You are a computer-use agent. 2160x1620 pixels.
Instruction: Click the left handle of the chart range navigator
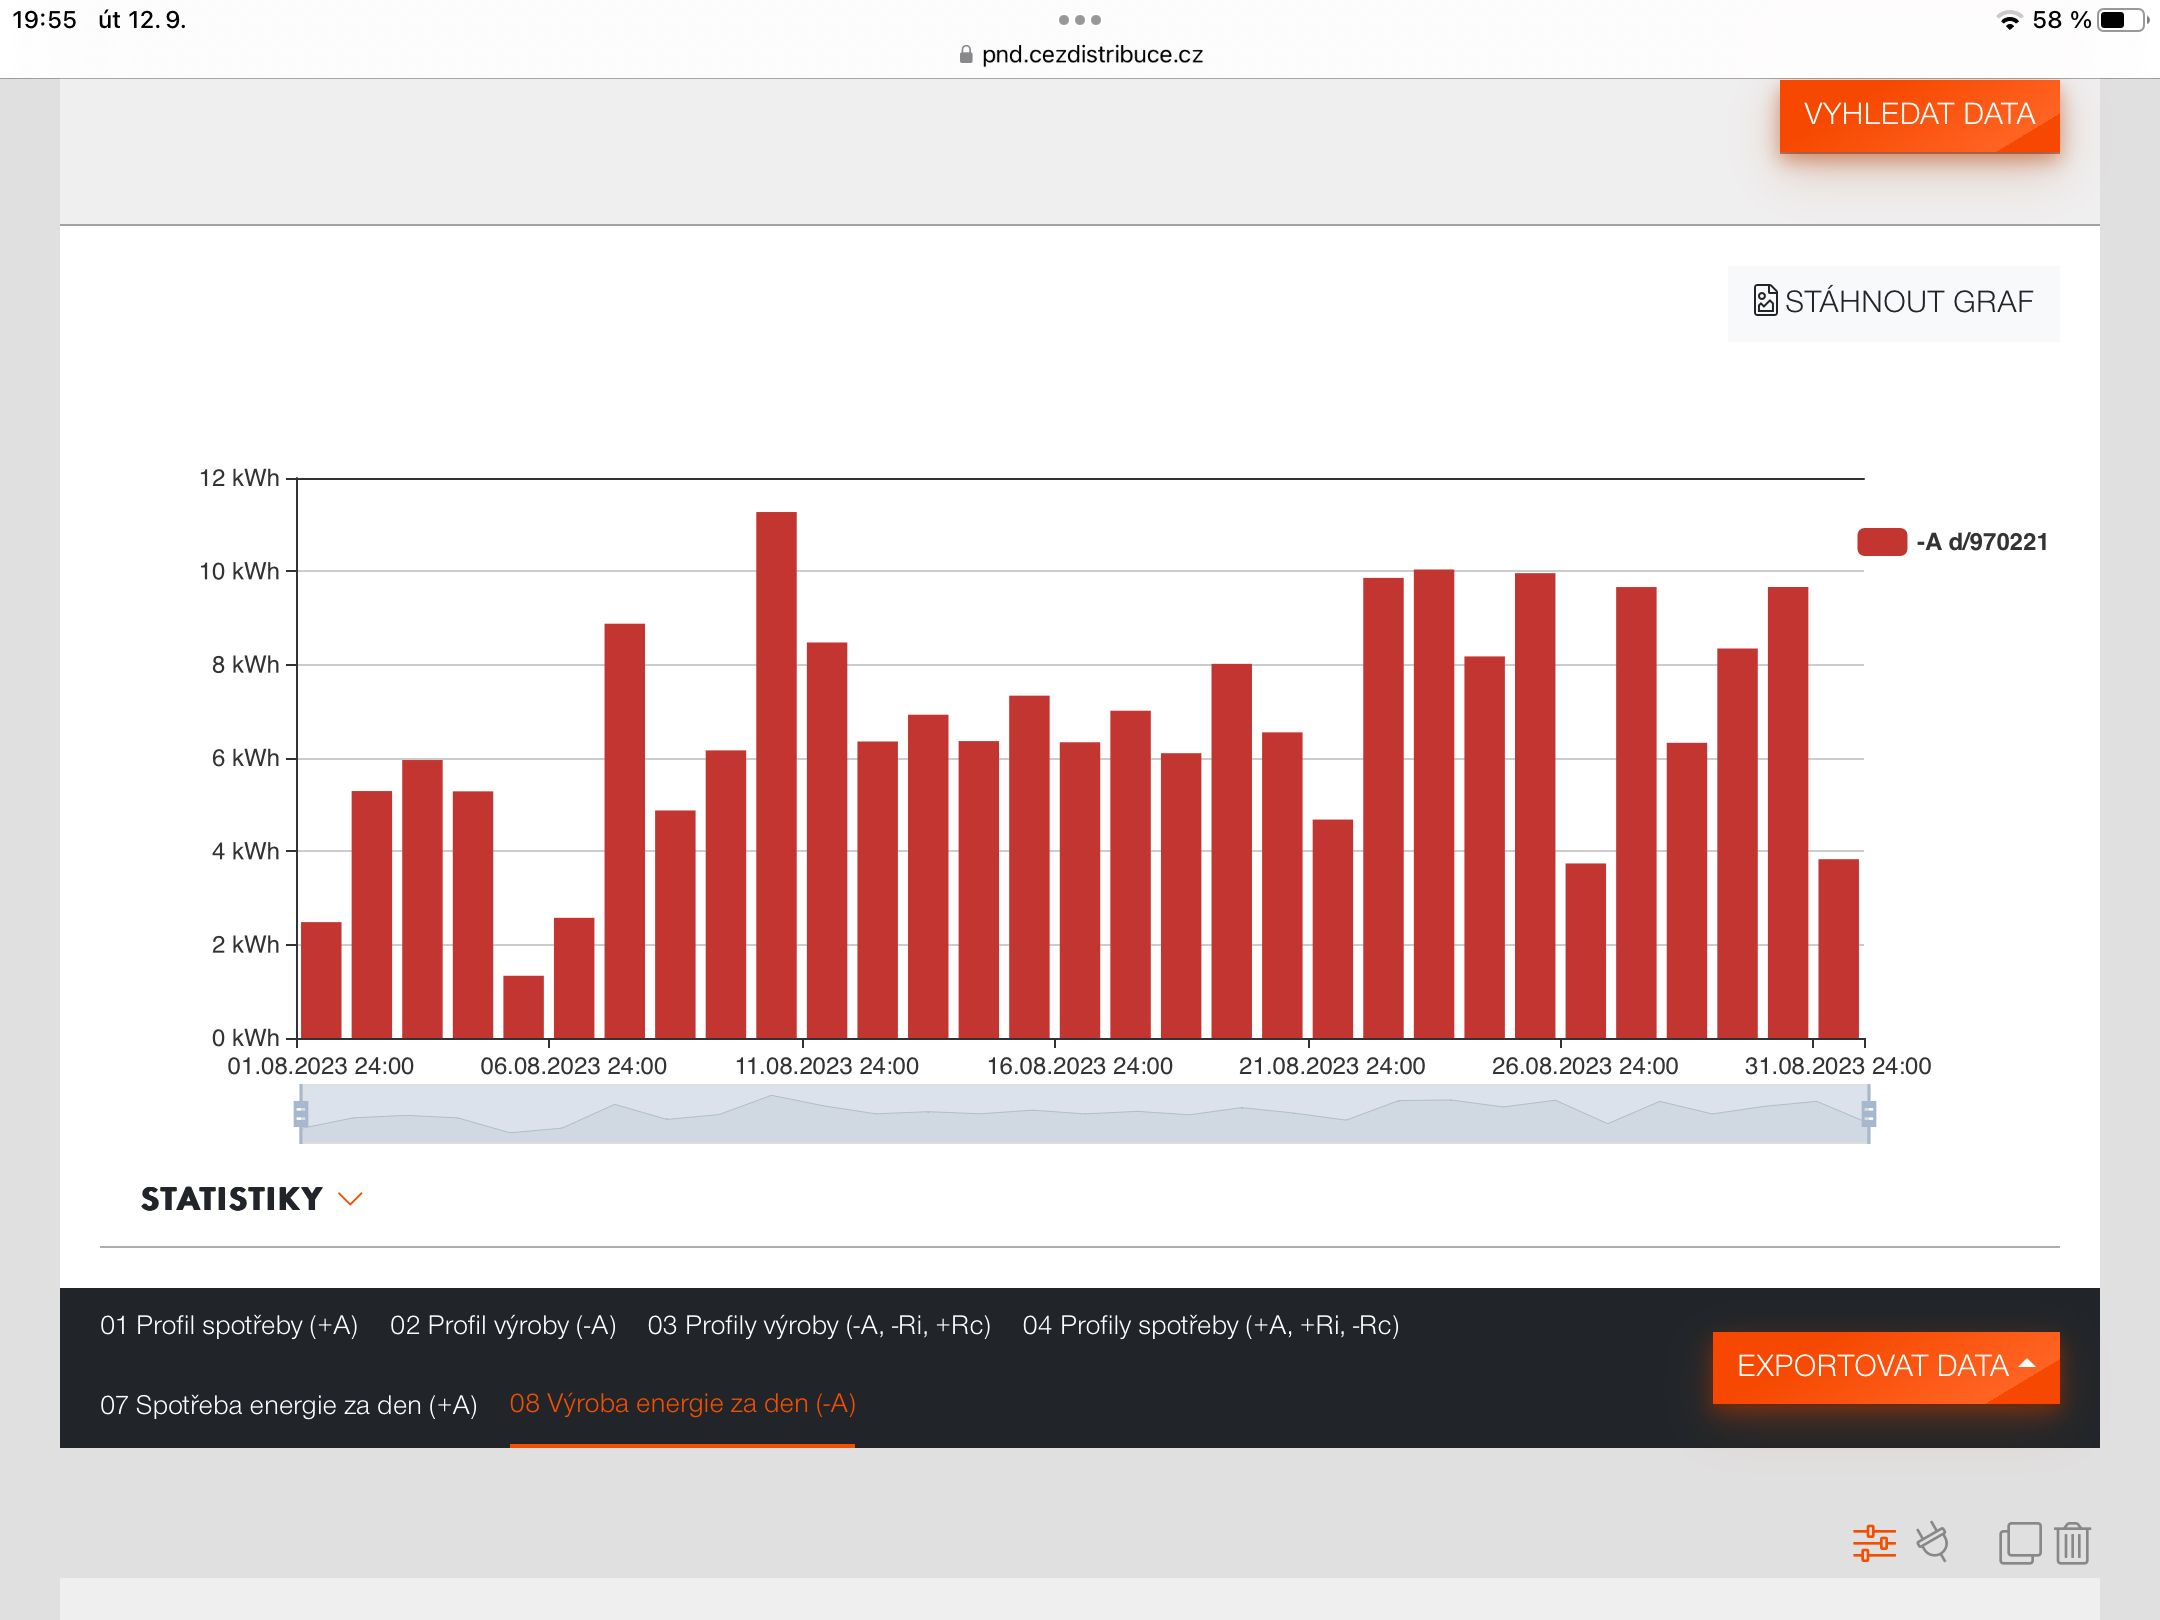[x=301, y=1114]
